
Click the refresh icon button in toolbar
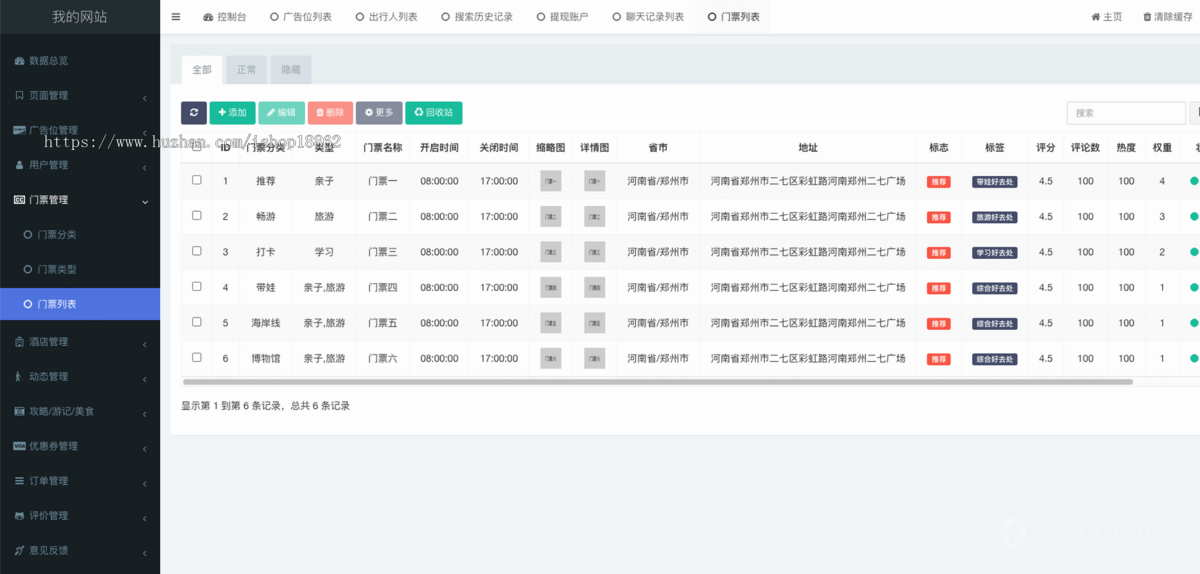pyautogui.click(x=193, y=113)
